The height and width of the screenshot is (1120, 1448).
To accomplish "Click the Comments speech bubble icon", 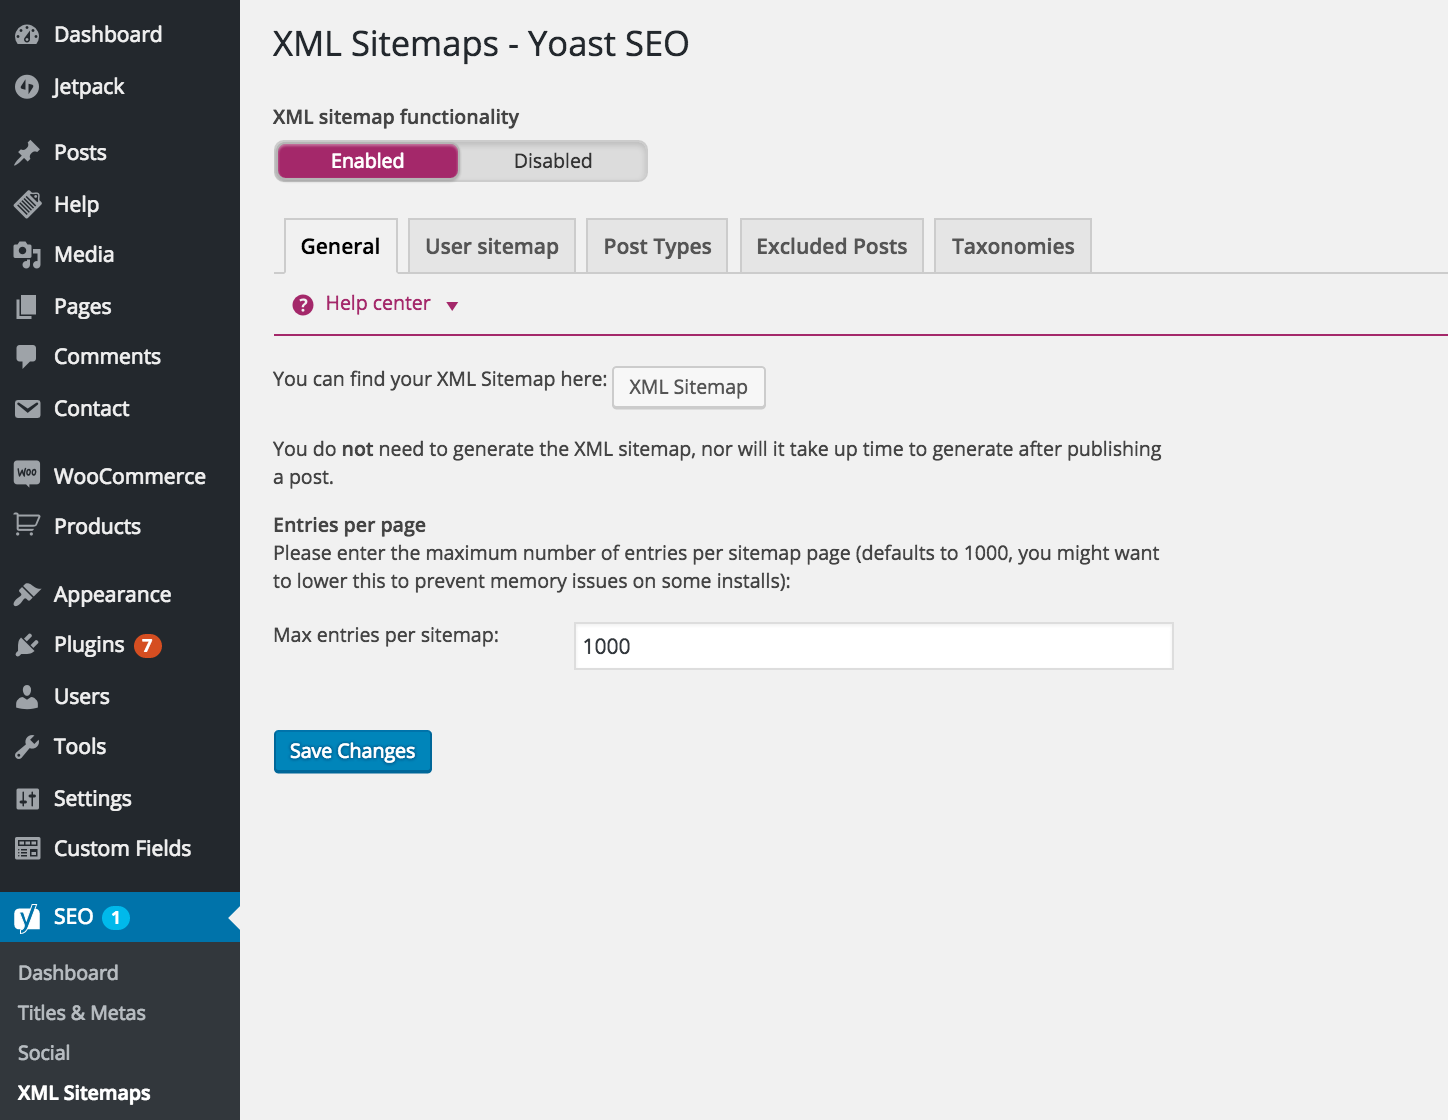I will 27,357.
